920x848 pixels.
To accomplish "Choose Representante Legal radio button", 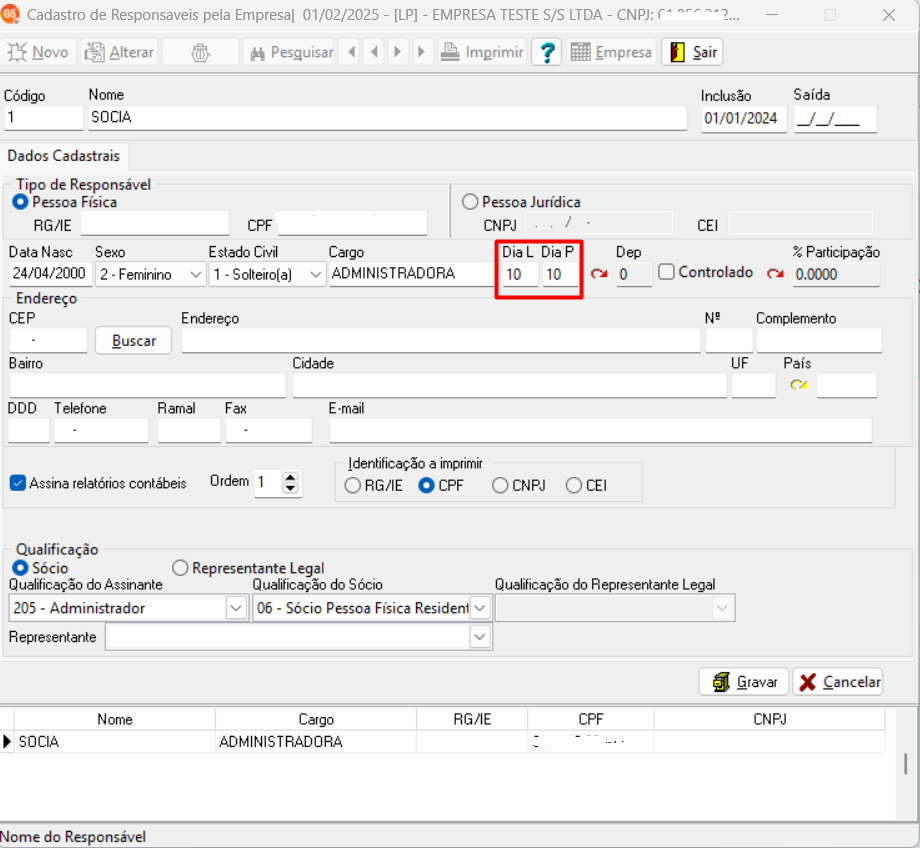I will pos(180,568).
